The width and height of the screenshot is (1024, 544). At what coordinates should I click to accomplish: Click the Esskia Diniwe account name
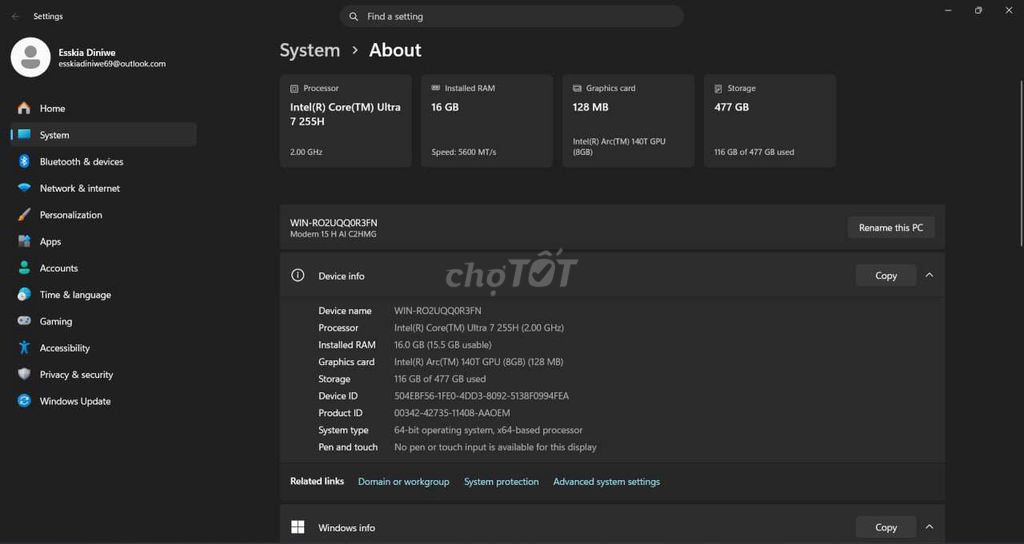click(x=87, y=52)
